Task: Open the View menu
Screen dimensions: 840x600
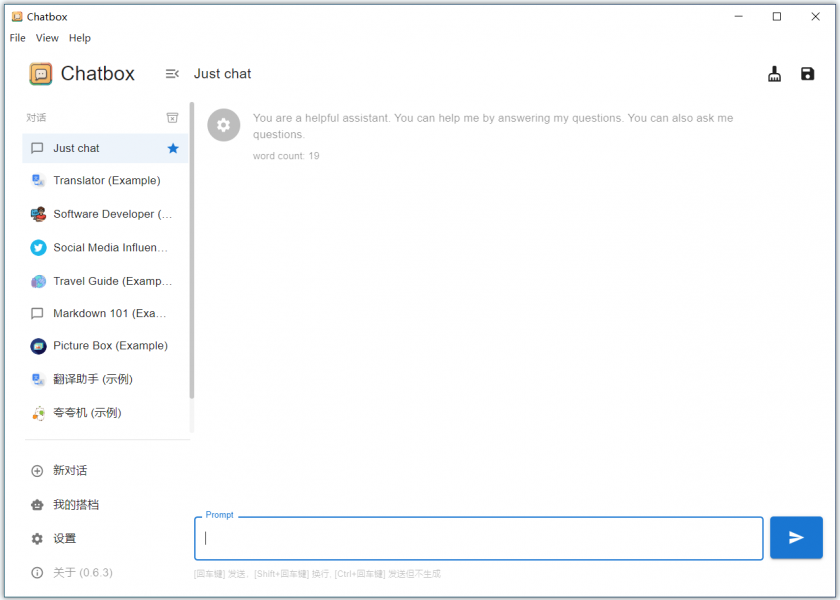Action: 47,38
